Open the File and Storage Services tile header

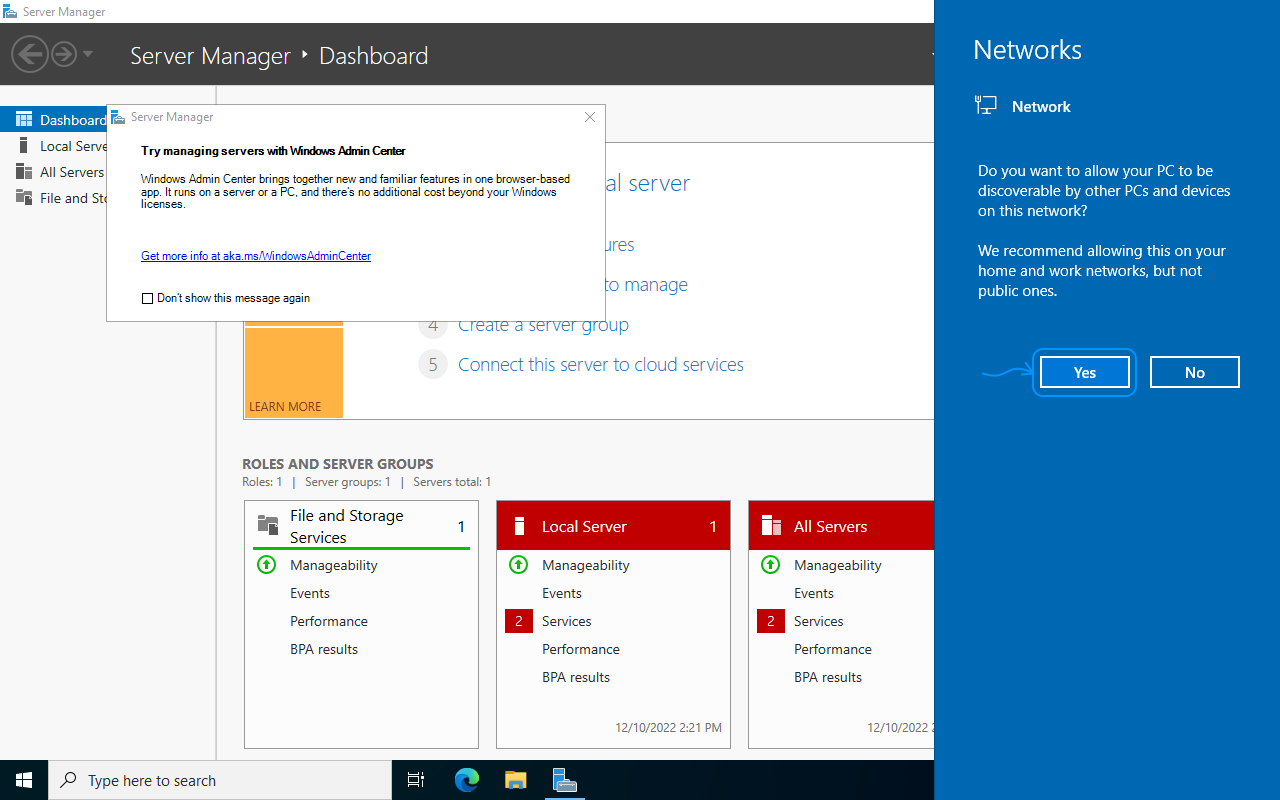coord(361,526)
